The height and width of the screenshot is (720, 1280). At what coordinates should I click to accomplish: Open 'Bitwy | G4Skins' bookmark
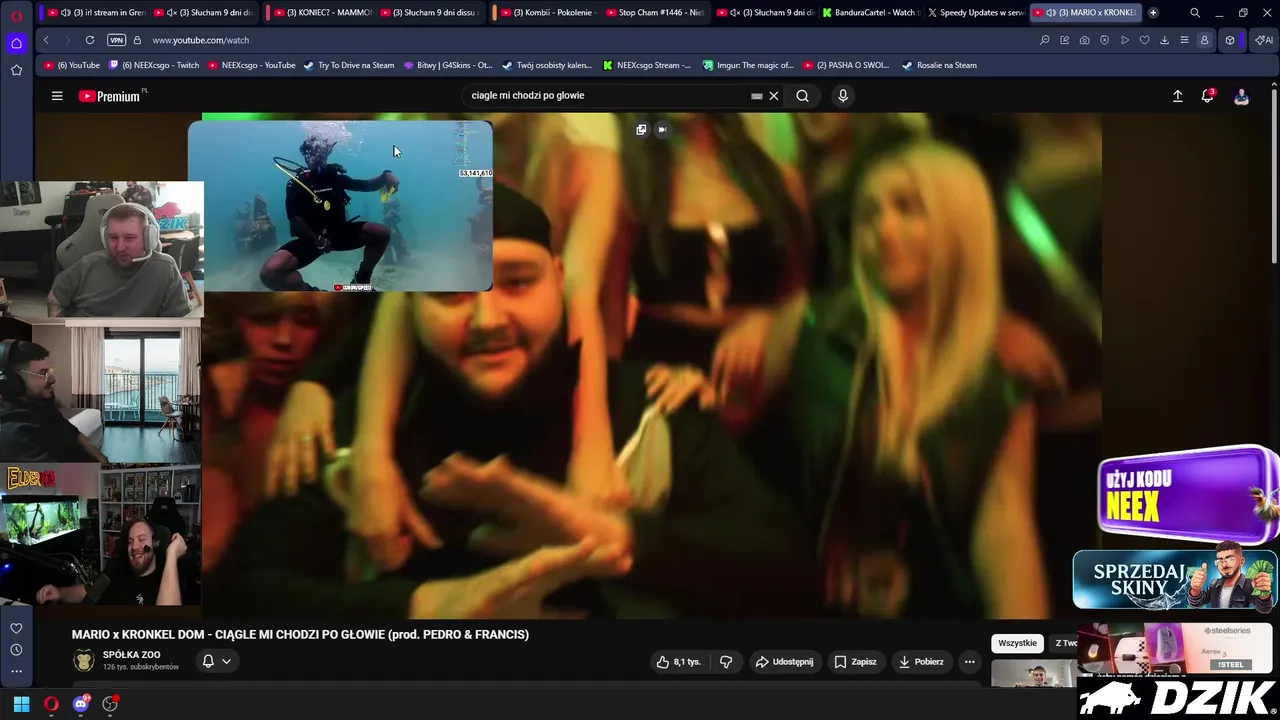tap(448, 65)
